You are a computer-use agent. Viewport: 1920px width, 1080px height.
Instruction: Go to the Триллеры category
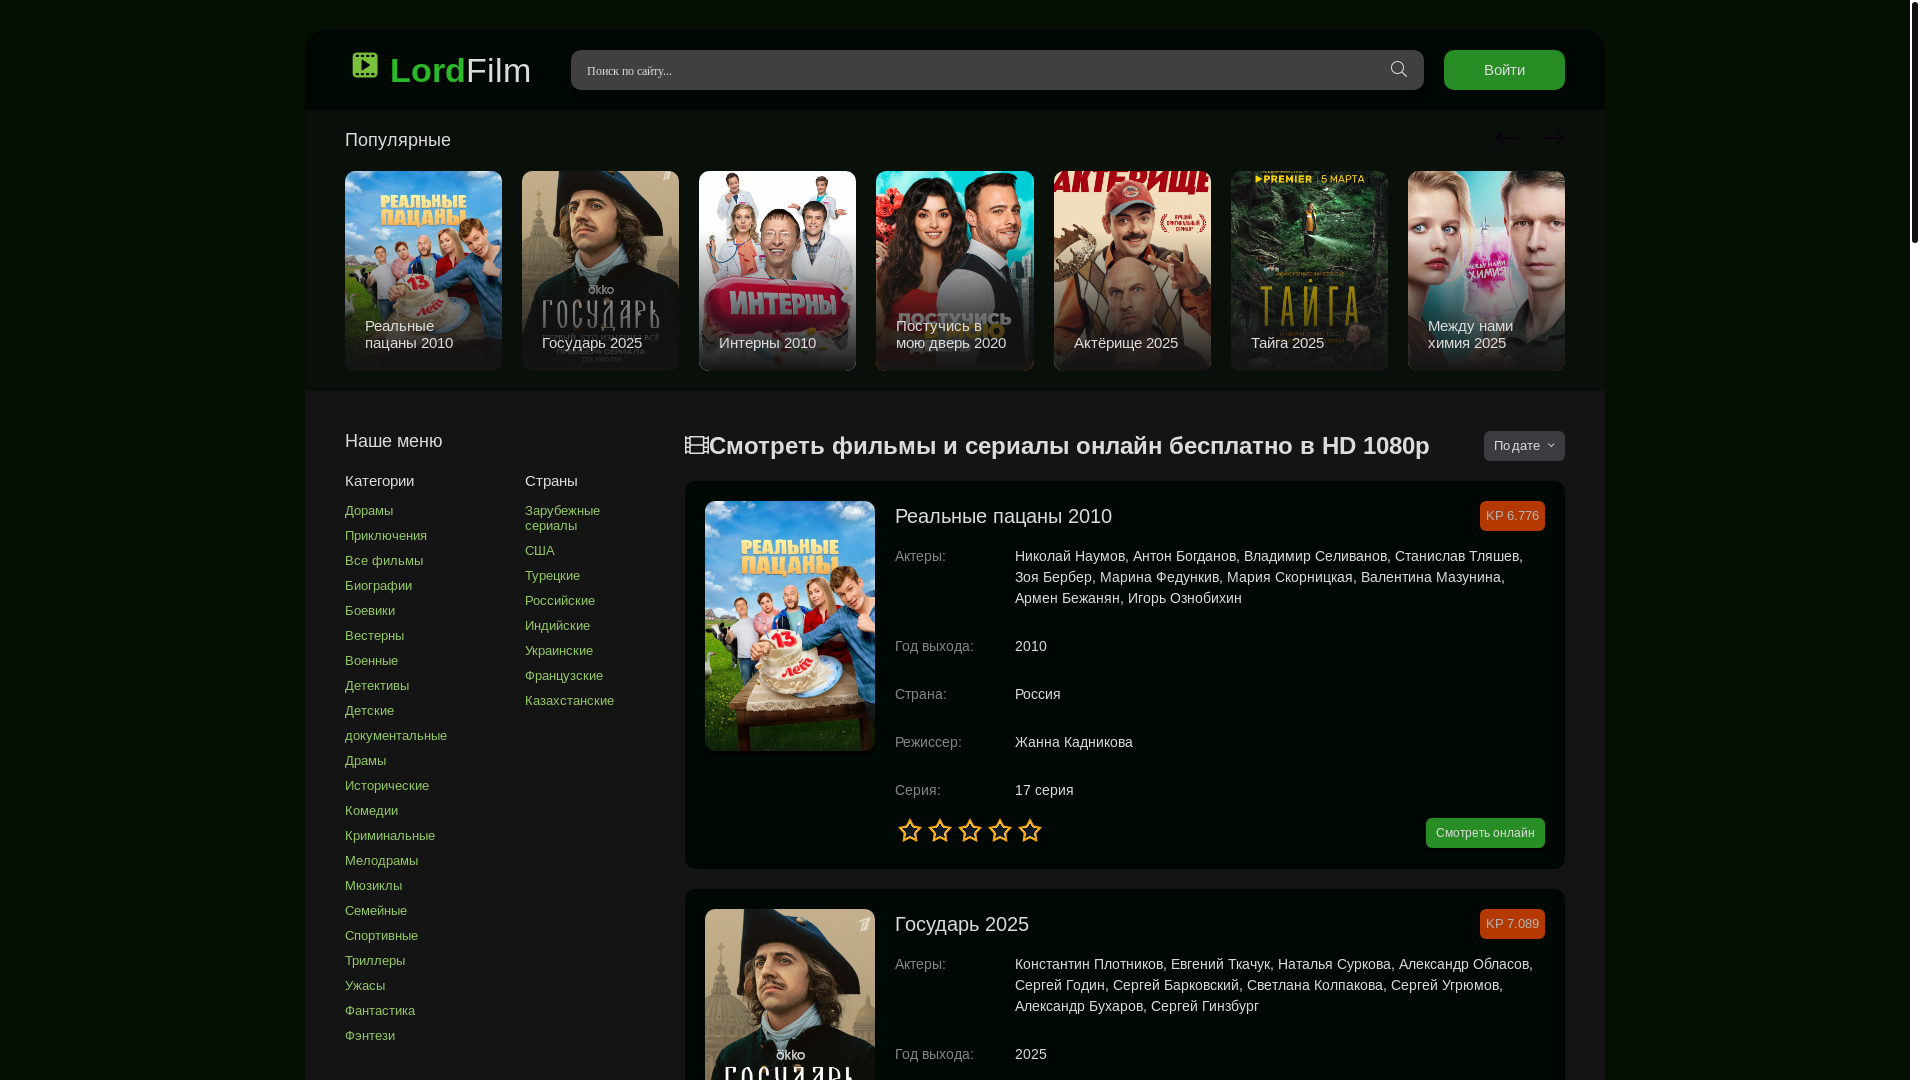375,961
